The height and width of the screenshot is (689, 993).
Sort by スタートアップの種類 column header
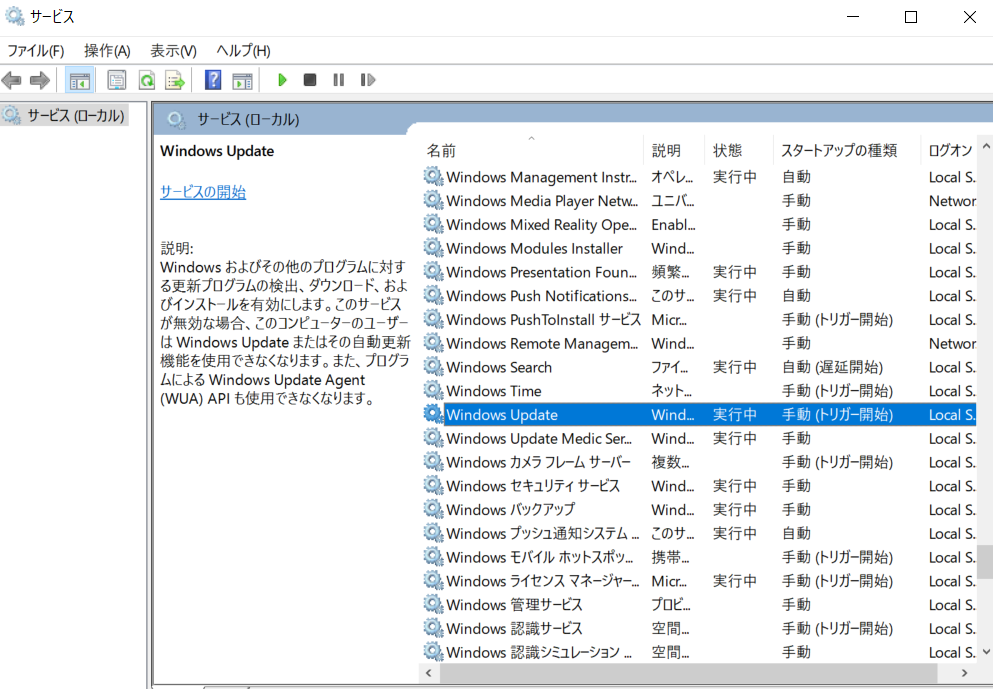[846, 151]
